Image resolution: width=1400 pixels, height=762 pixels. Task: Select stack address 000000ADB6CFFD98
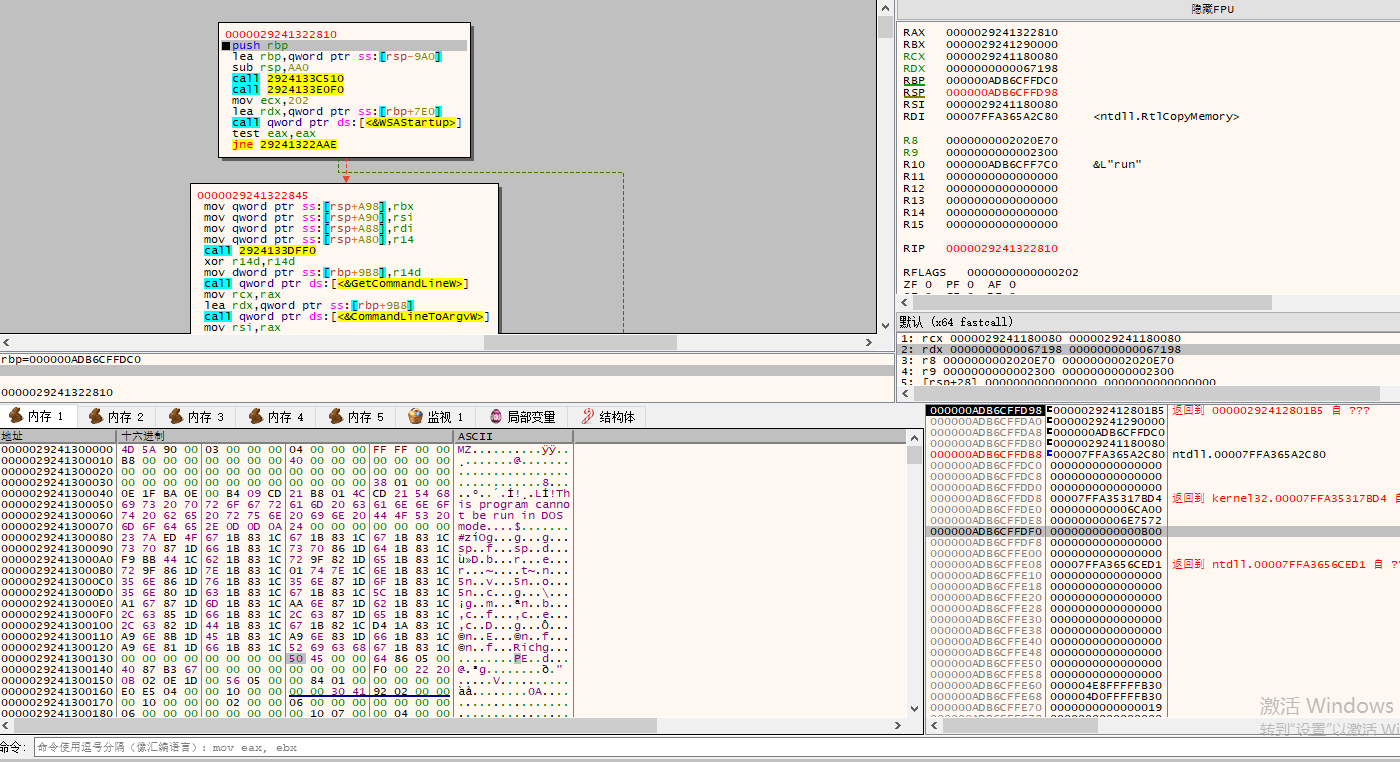[985, 411]
